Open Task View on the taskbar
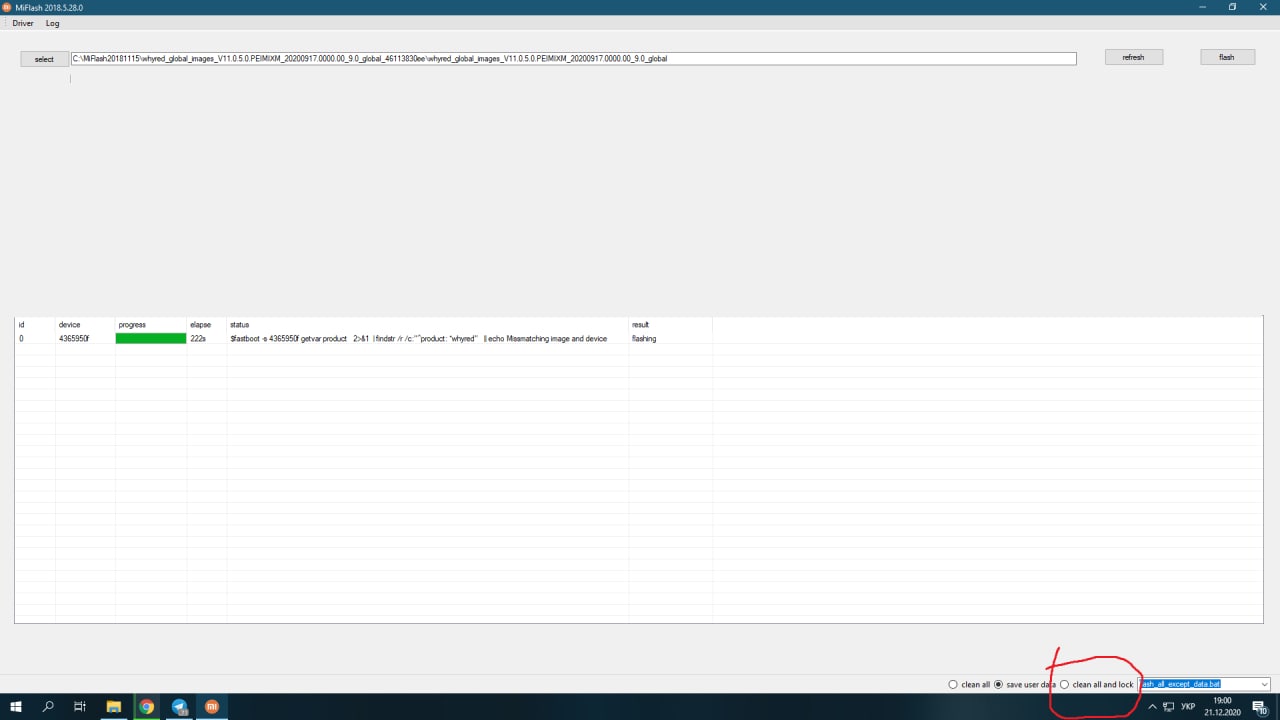 (80, 706)
